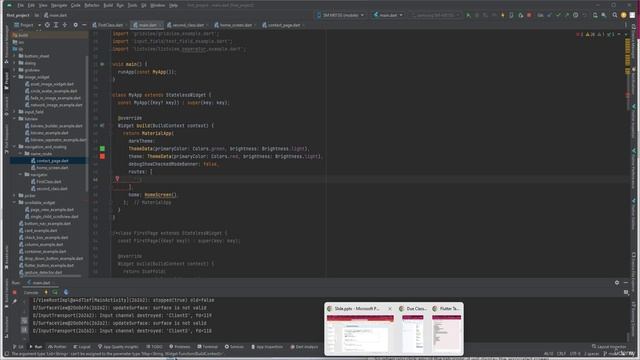
Task: Switch to the contact_page.dart editor tab
Action: coord(282,25)
